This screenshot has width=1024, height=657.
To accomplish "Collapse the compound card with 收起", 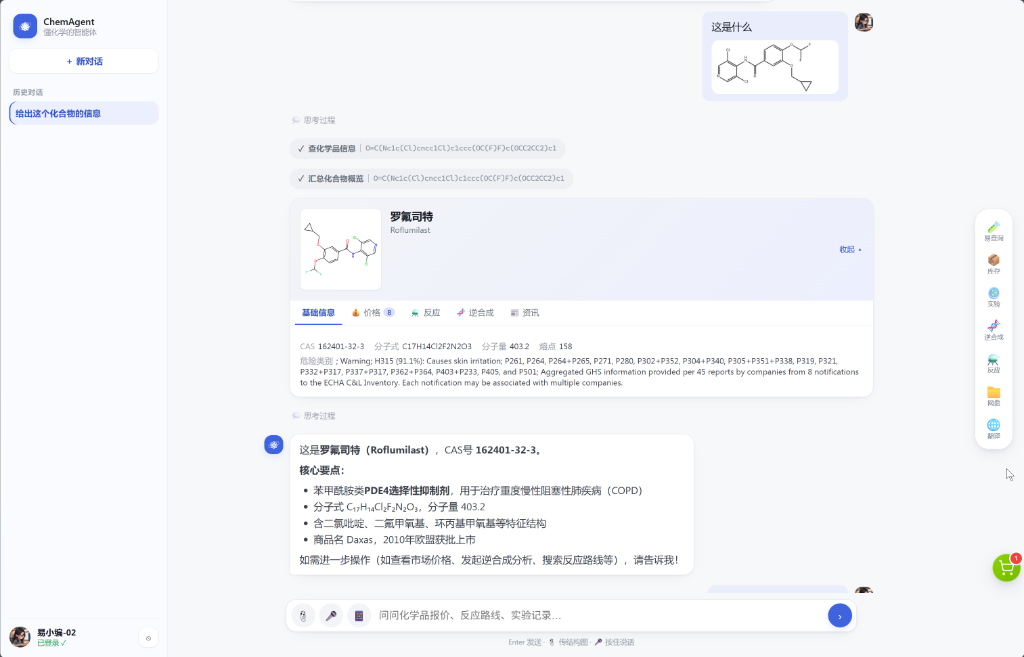I will [850, 249].
